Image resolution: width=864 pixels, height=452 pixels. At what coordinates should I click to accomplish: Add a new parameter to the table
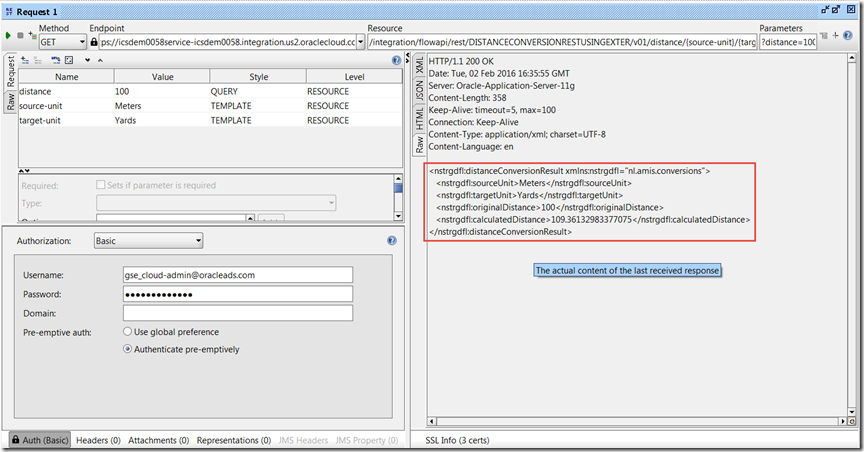pyautogui.click(x=24, y=61)
